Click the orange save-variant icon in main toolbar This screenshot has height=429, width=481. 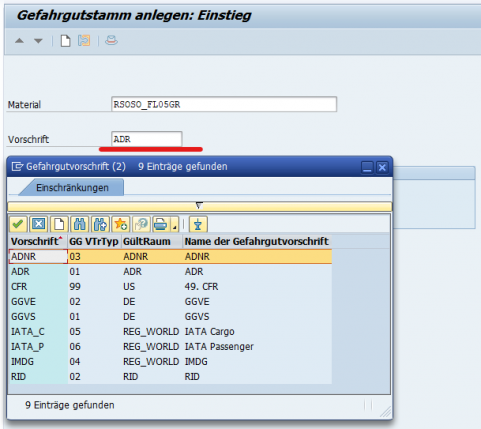(84, 41)
